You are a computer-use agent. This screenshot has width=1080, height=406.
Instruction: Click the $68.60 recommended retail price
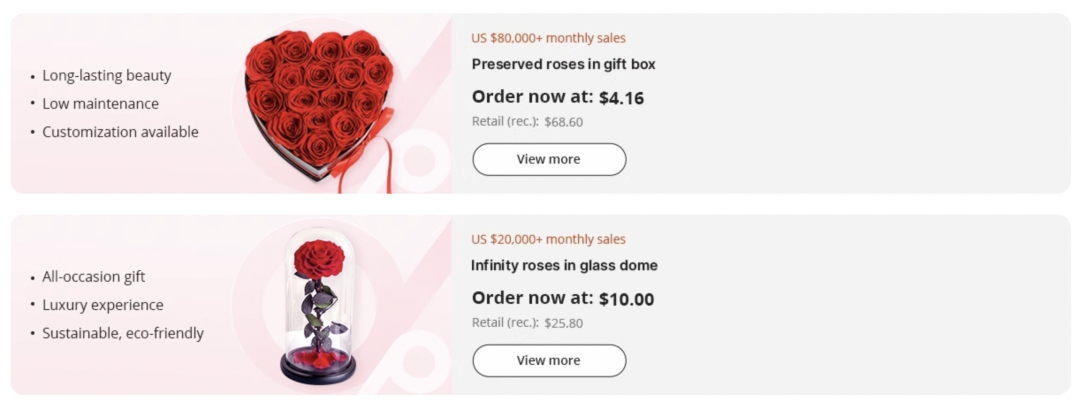(563, 122)
